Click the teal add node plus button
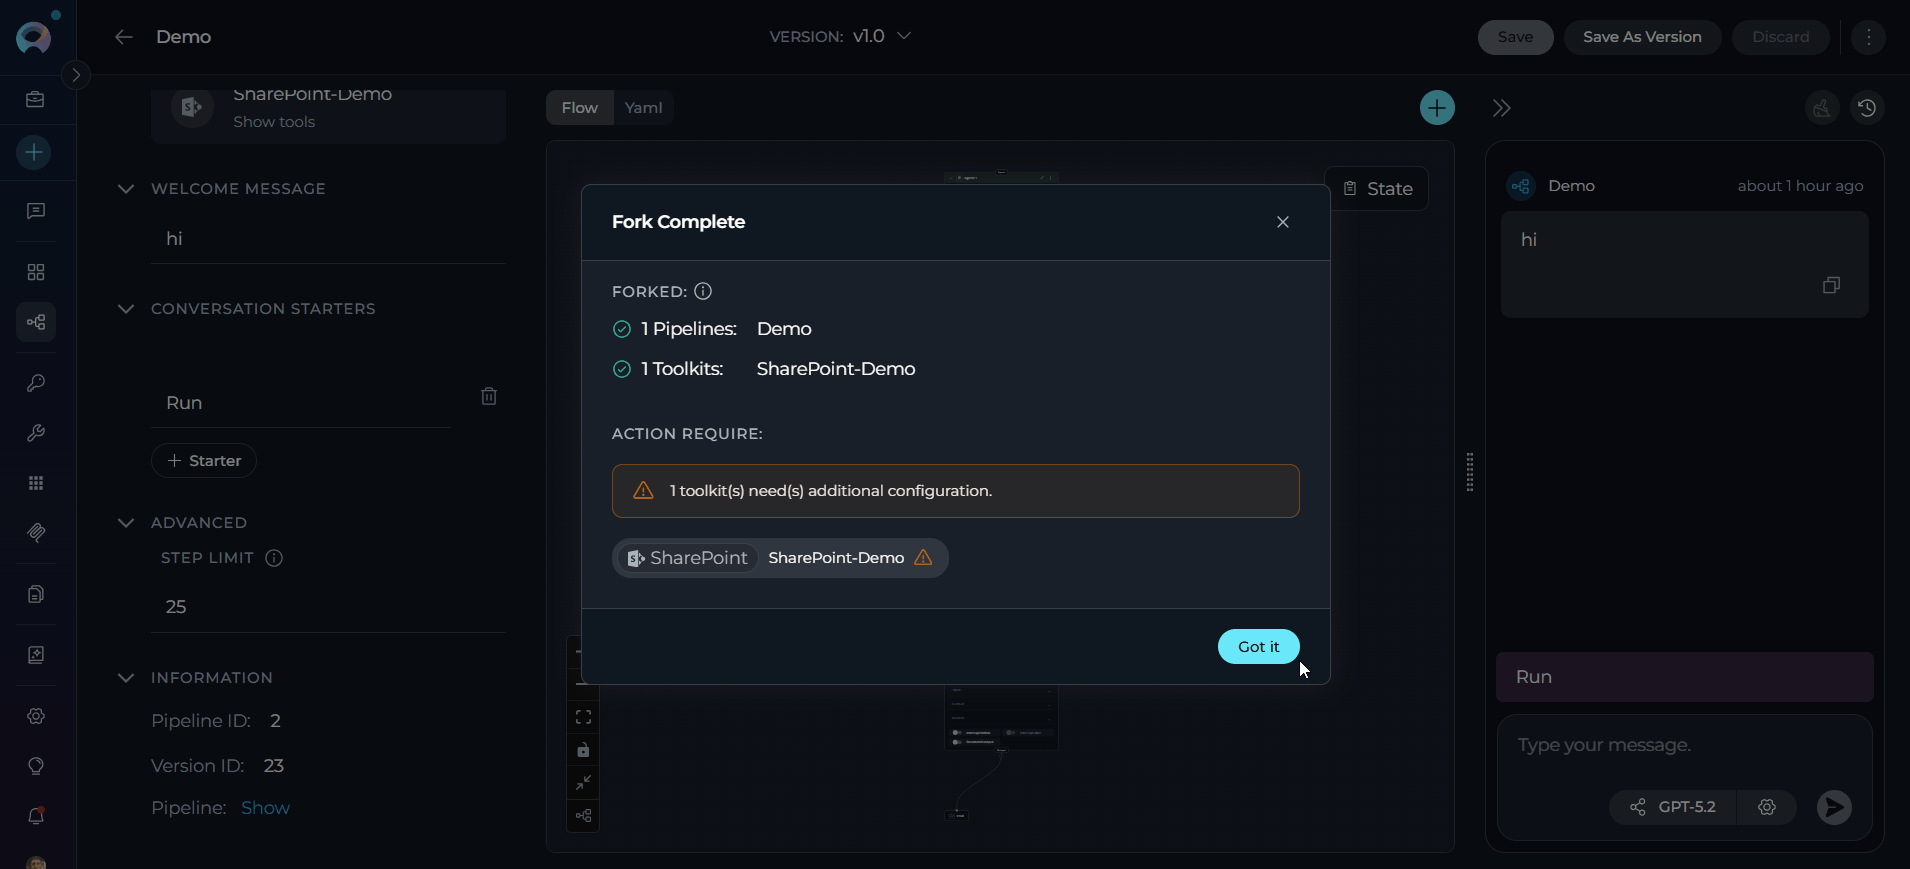Viewport: 1910px width, 869px height. tap(1437, 108)
